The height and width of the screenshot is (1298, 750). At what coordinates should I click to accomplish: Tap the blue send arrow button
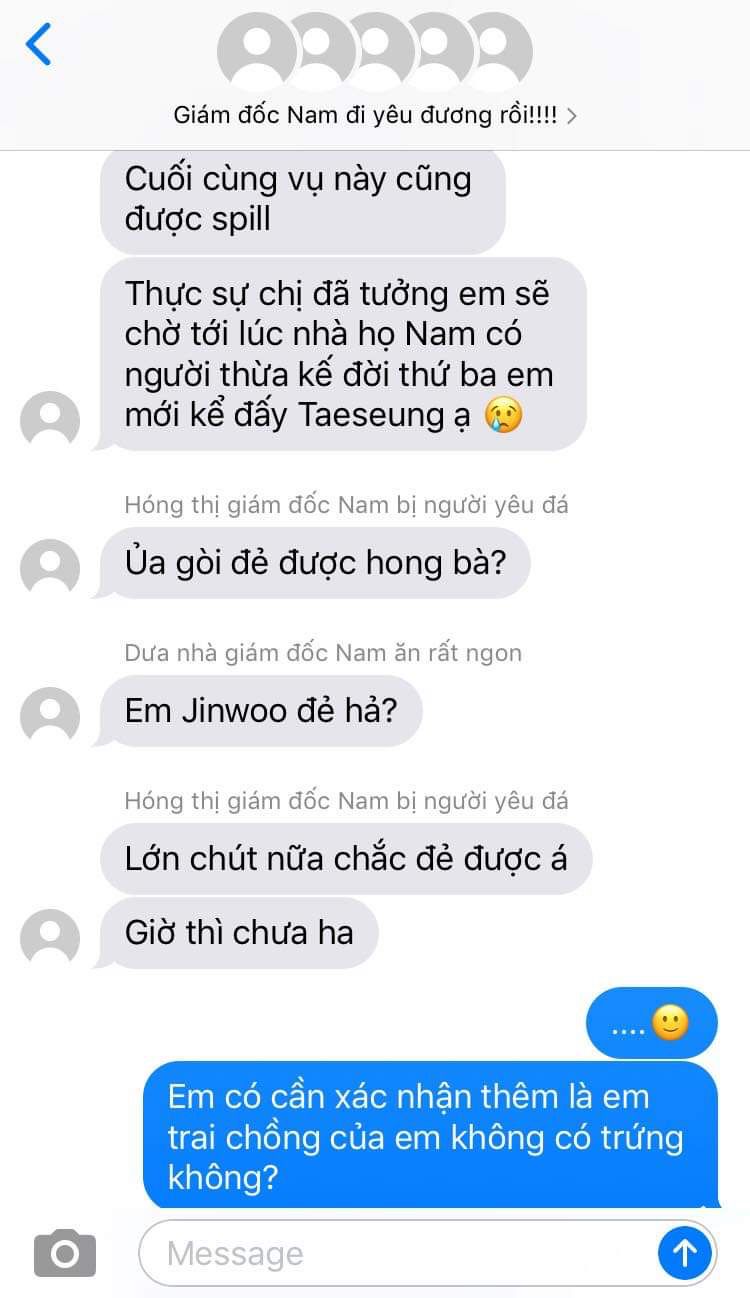(685, 1252)
